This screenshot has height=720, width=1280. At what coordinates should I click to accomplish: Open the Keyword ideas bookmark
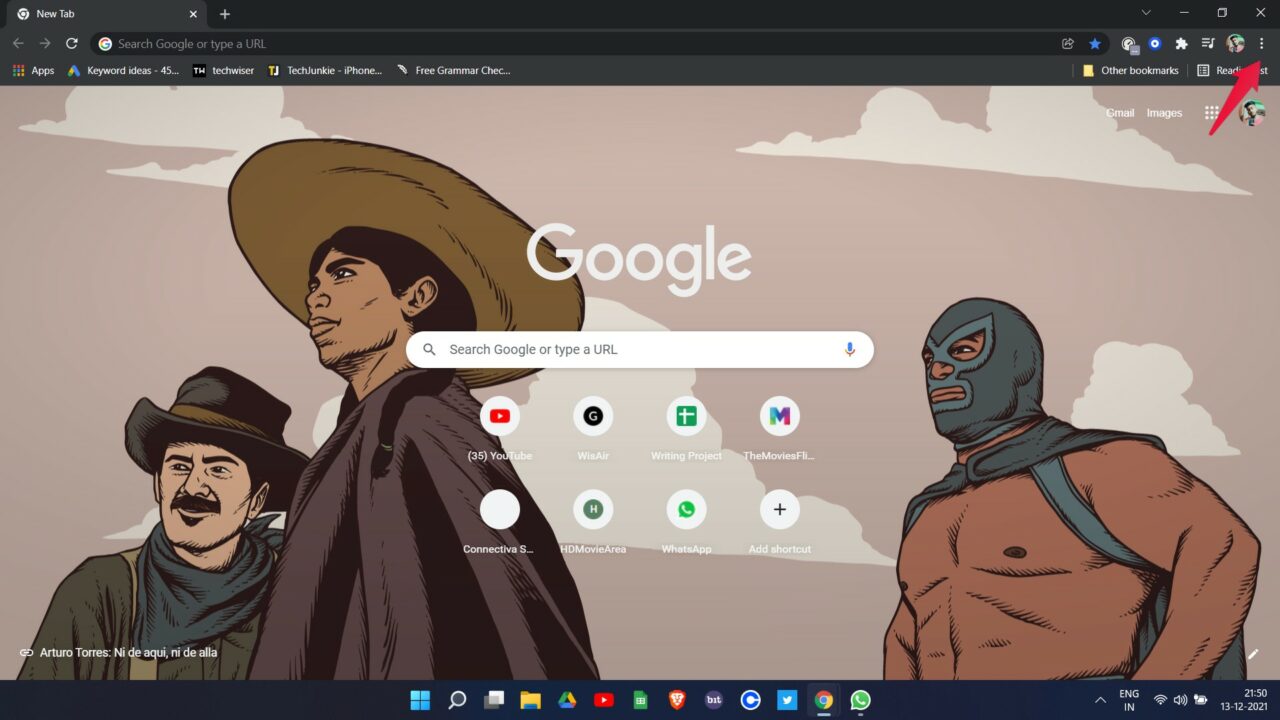[124, 71]
